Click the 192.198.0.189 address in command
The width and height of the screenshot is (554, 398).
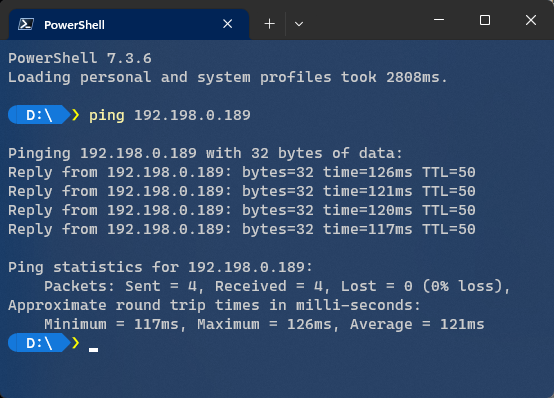coord(192,115)
